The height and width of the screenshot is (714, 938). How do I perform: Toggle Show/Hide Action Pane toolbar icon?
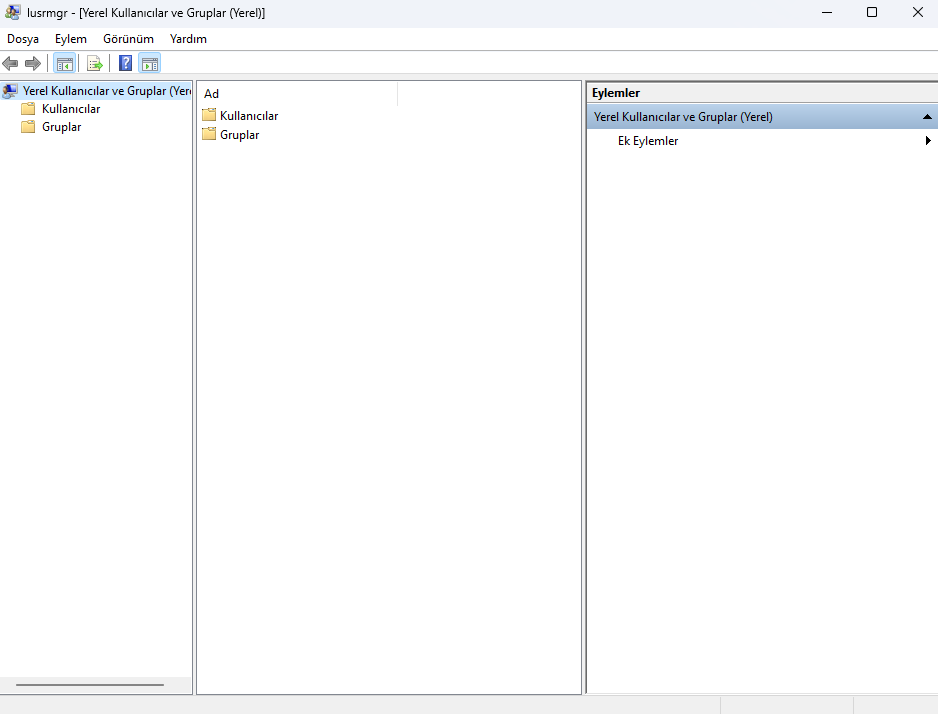coord(150,63)
